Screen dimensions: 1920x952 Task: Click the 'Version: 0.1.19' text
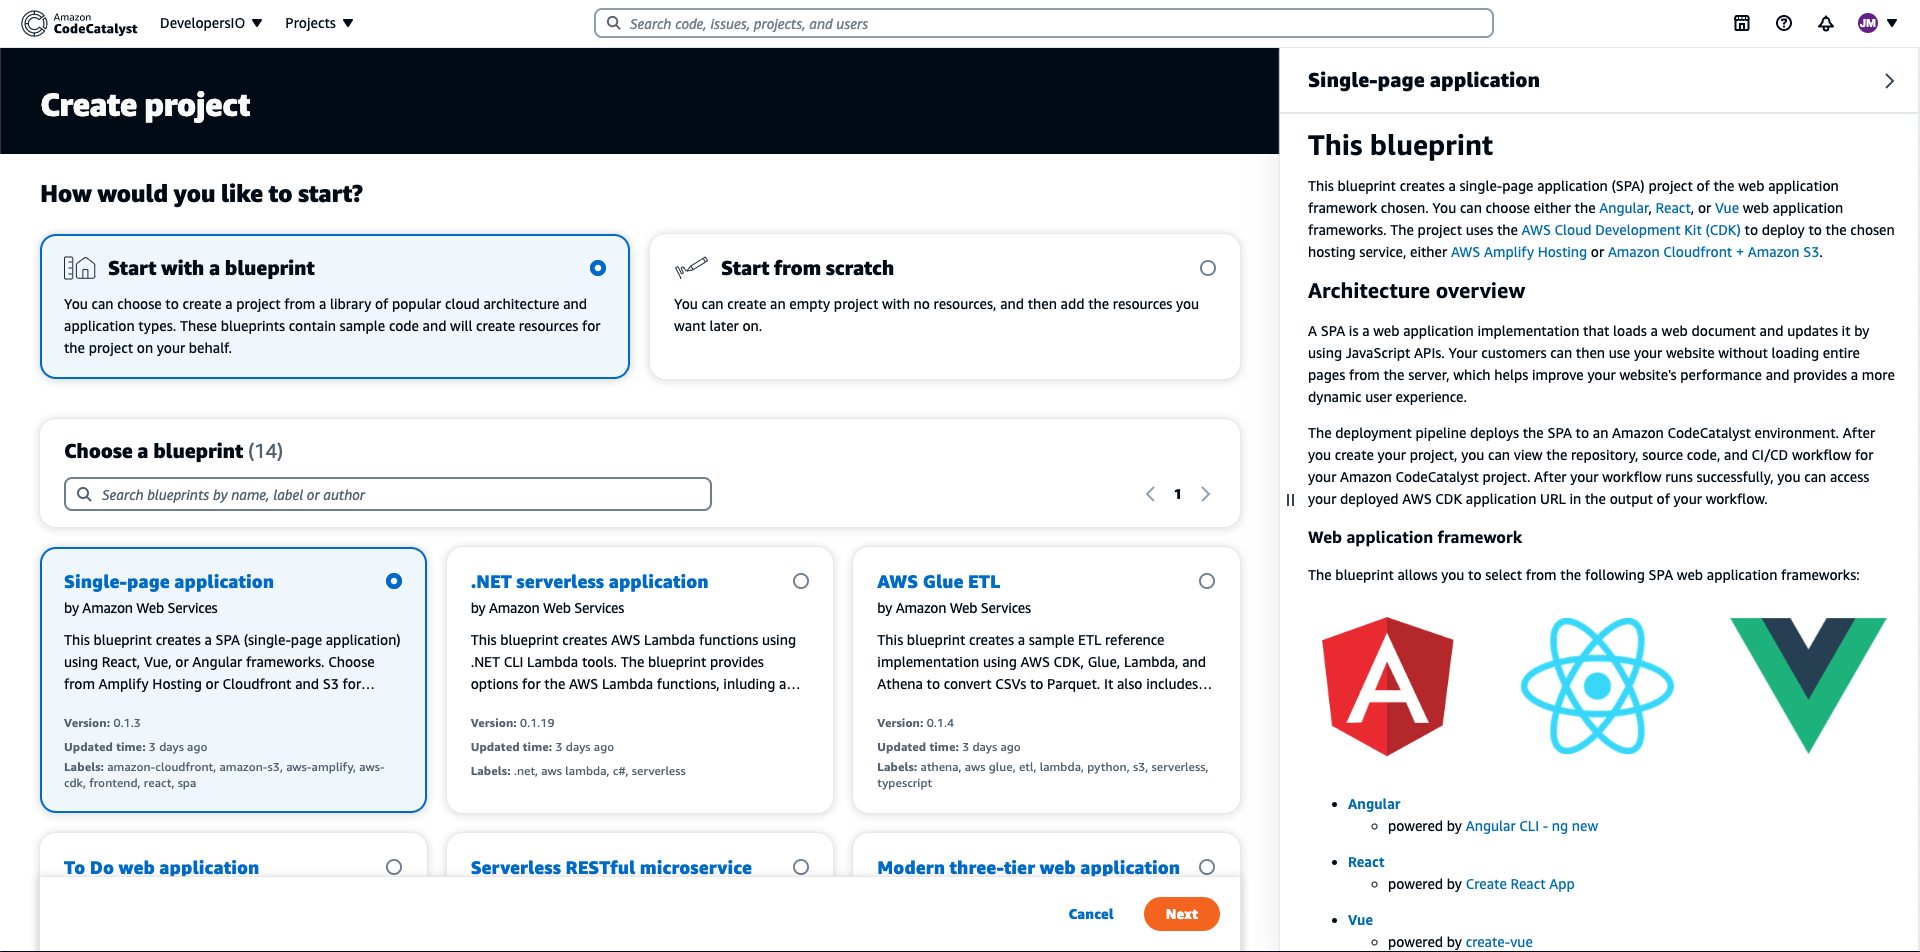coord(512,723)
